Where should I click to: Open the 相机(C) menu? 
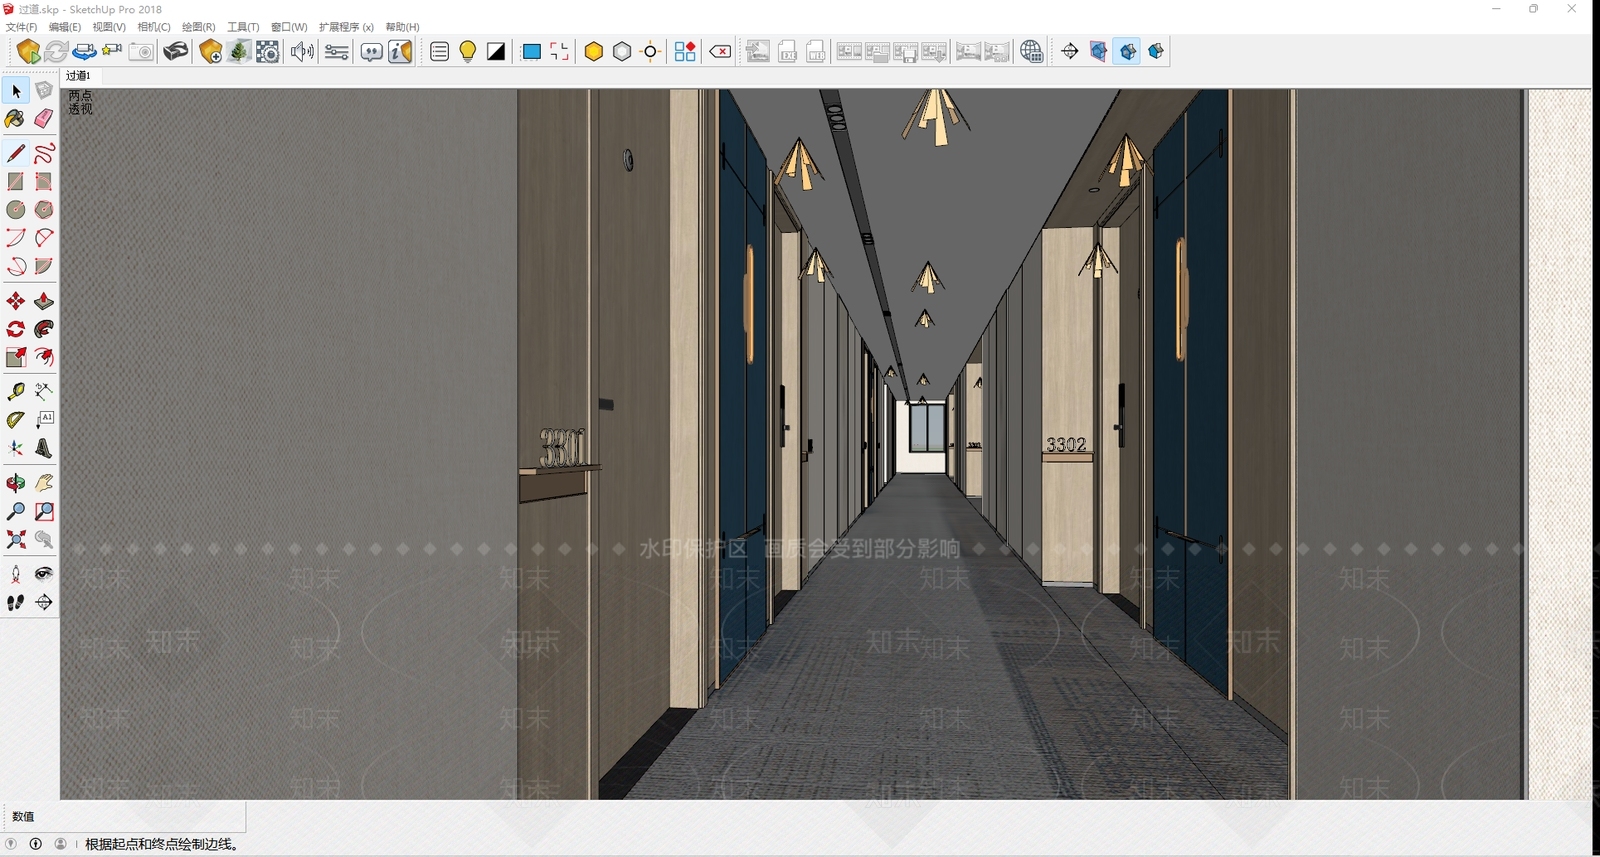154,27
